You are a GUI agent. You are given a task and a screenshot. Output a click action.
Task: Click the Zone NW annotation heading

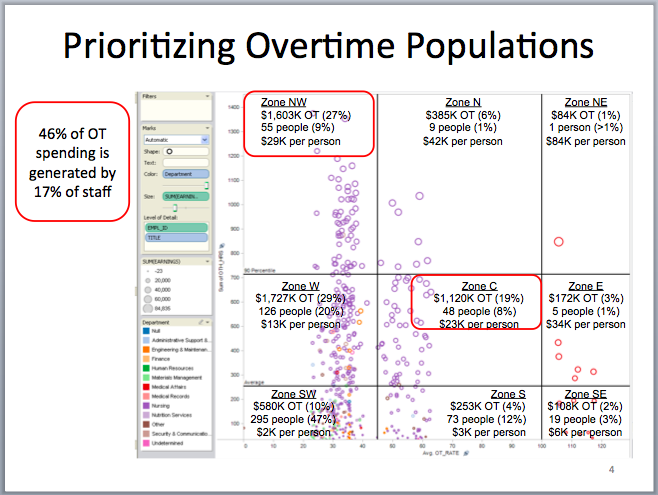[284, 102]
